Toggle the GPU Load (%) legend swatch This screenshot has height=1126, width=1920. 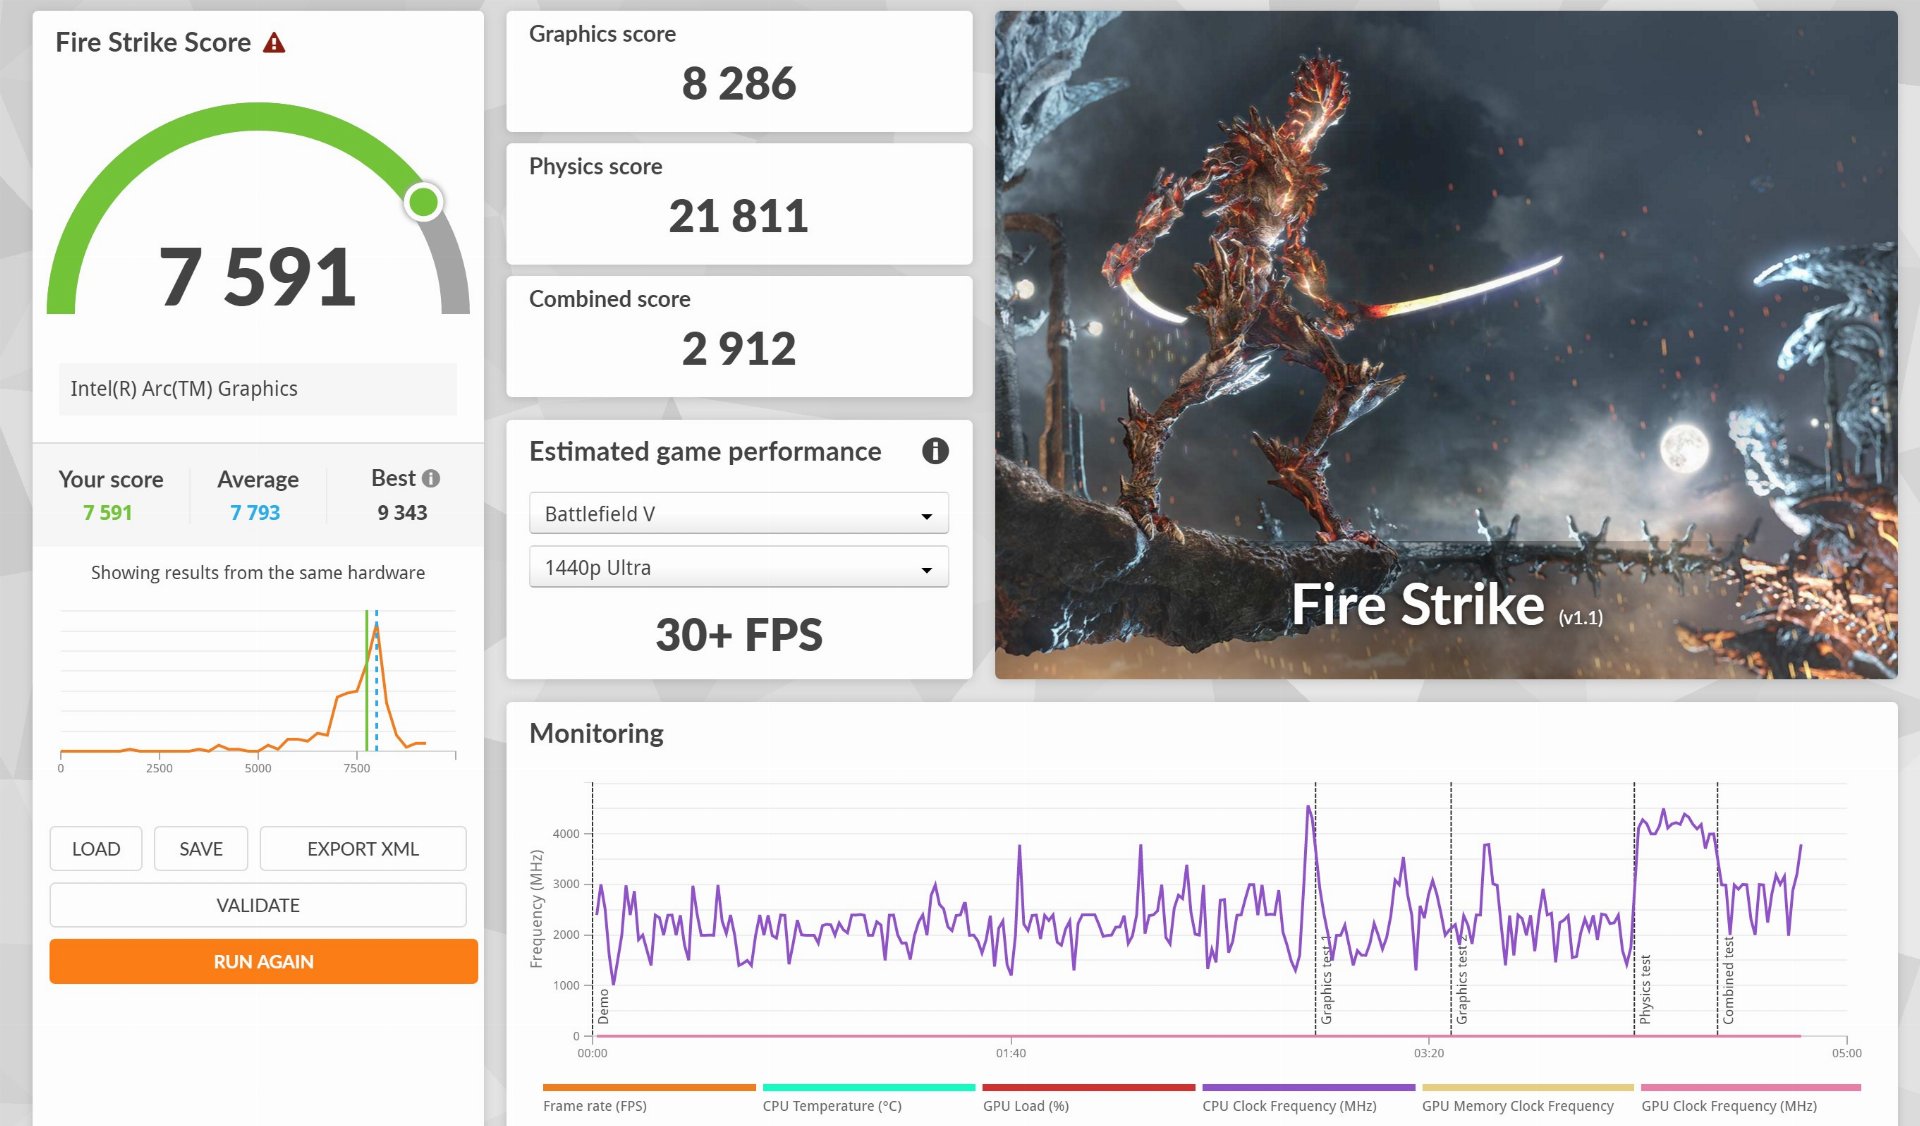click(x=1089, y=1087)
